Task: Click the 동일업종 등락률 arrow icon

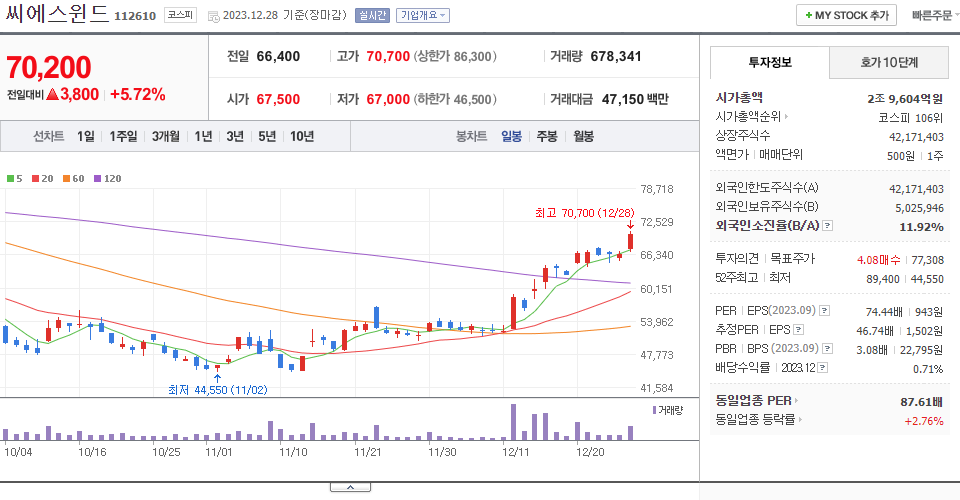Action: pyautogui.click(x=800, y=420)
